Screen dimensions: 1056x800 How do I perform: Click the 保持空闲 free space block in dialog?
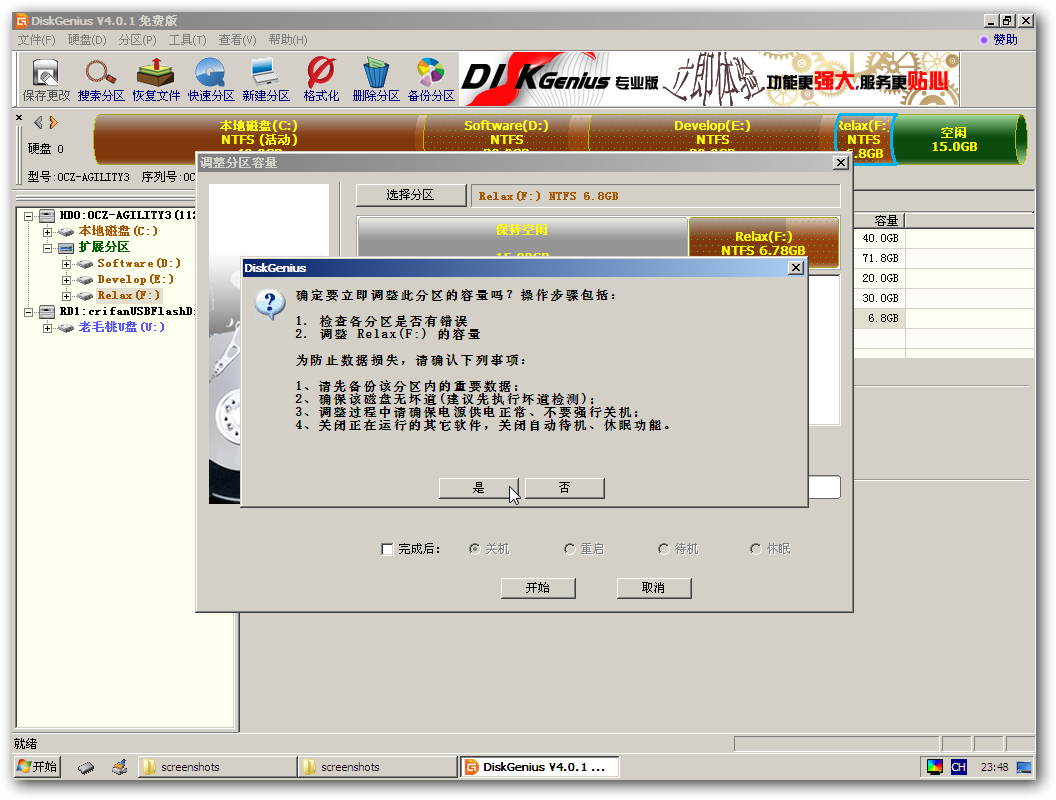coord(522,237)
